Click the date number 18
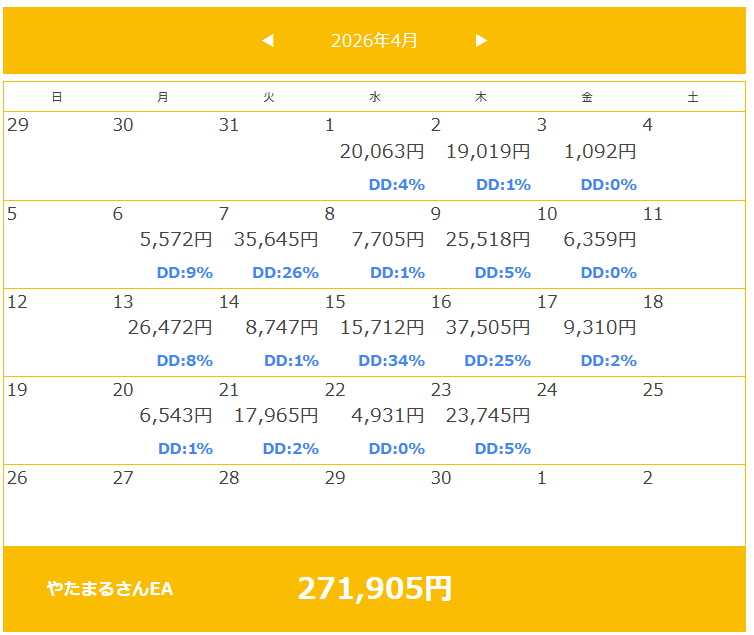Viewport: 754px width, 635px height. pos(653,302)
